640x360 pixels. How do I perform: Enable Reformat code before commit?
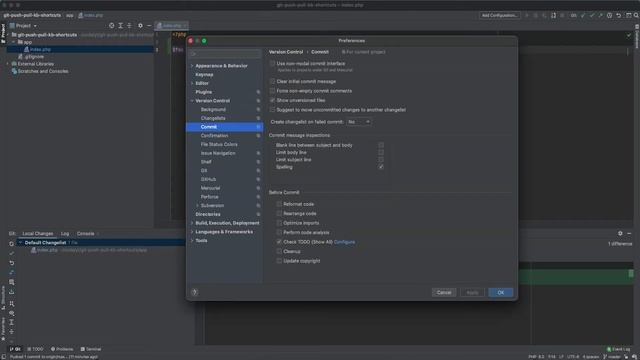coord(279,204)
